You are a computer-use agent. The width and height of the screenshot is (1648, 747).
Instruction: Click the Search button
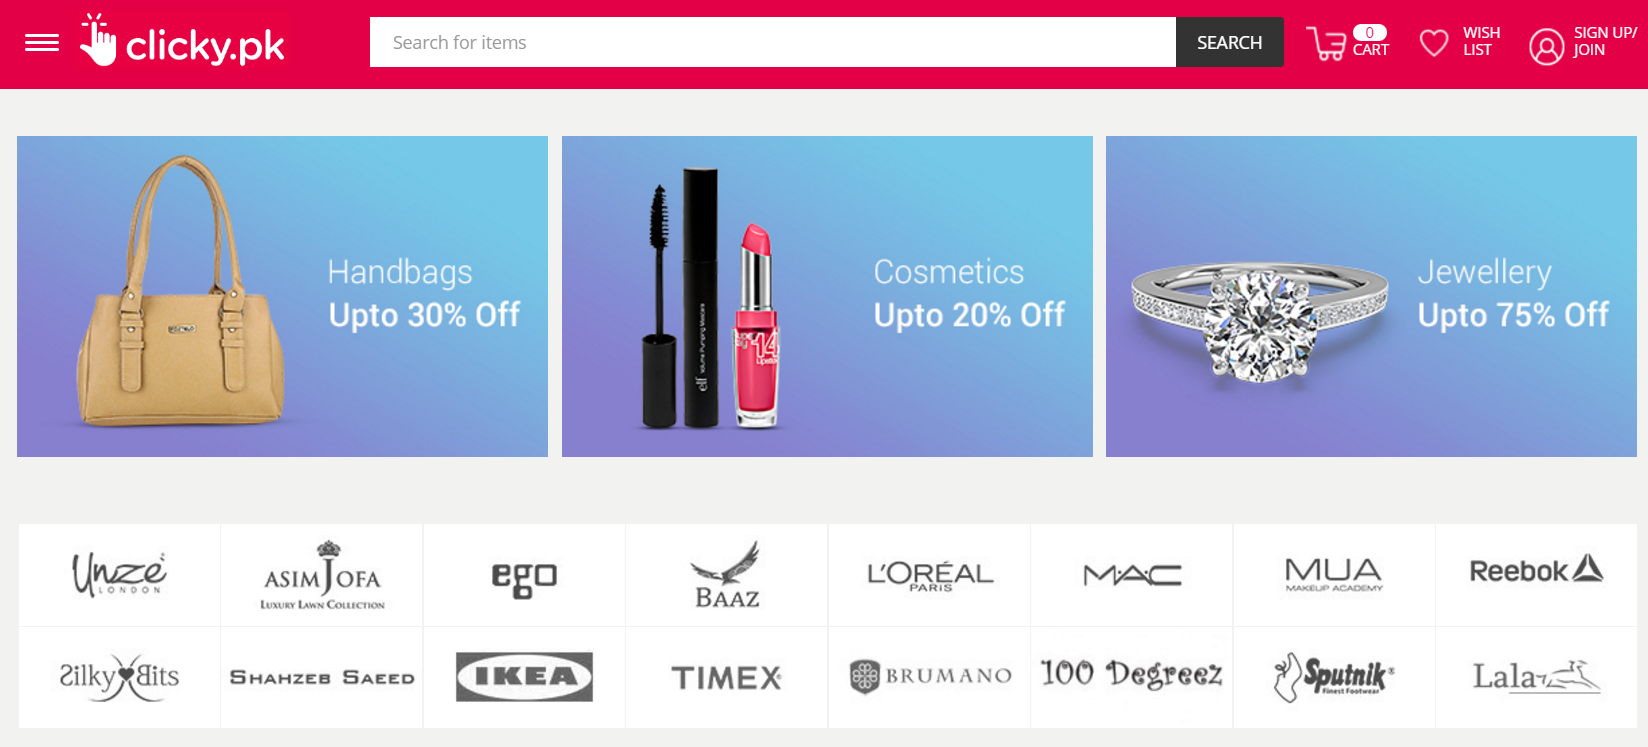[1229, 42]
